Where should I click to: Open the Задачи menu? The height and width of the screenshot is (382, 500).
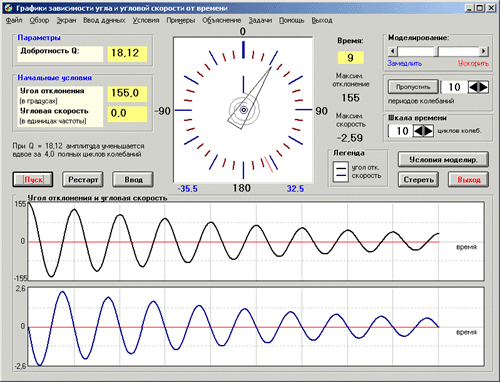pos(260,20)
